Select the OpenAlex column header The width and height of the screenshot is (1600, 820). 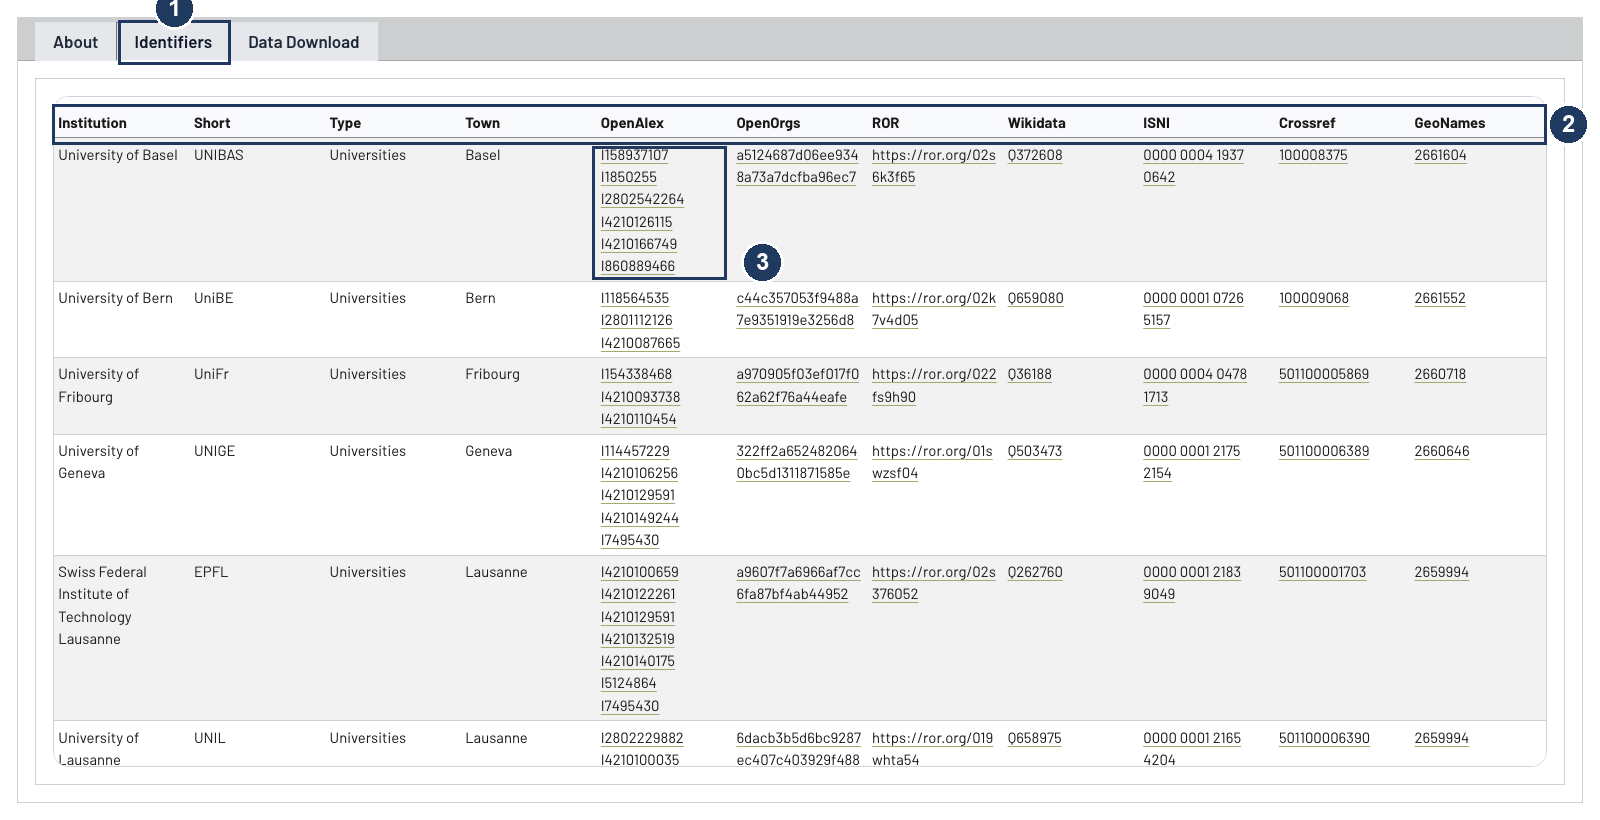(632, 123)
